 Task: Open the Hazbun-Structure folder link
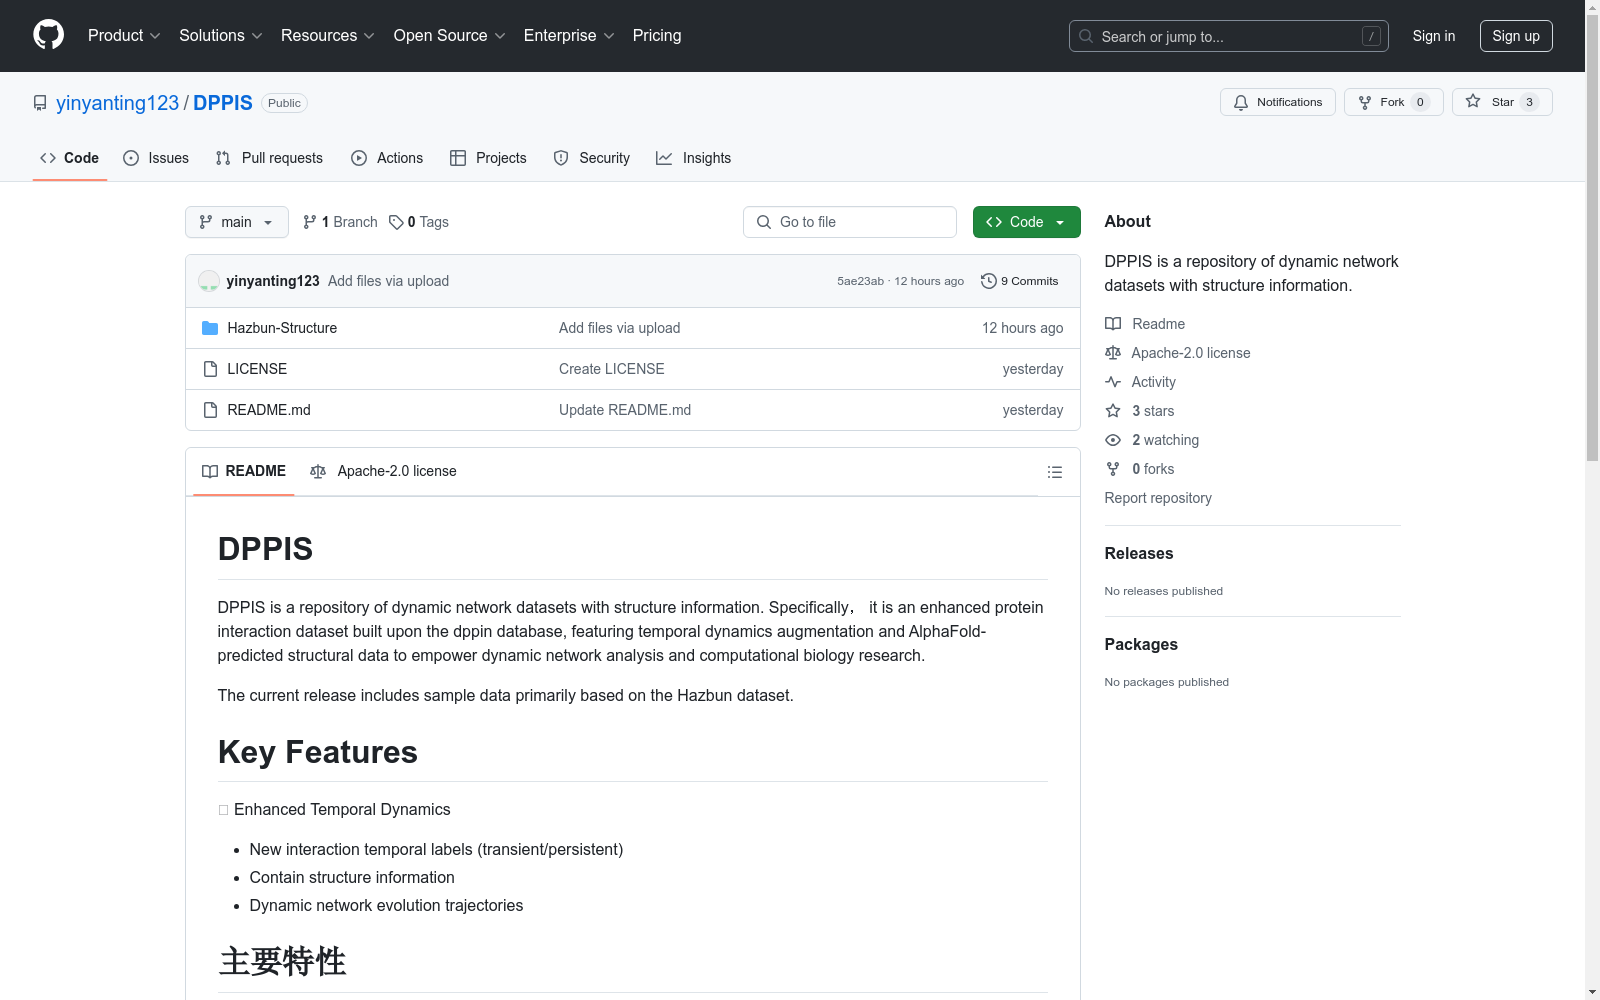point(282,328)
